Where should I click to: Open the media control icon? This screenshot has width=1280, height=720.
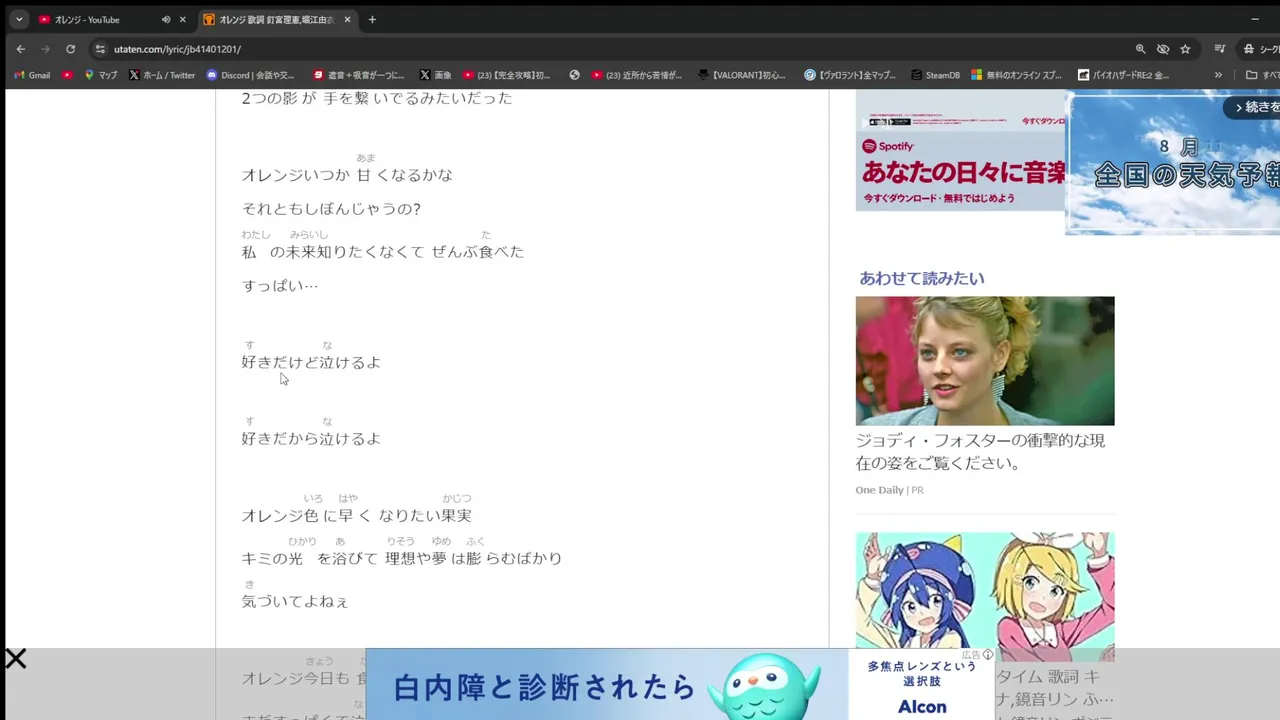[x=1220, y=48]
